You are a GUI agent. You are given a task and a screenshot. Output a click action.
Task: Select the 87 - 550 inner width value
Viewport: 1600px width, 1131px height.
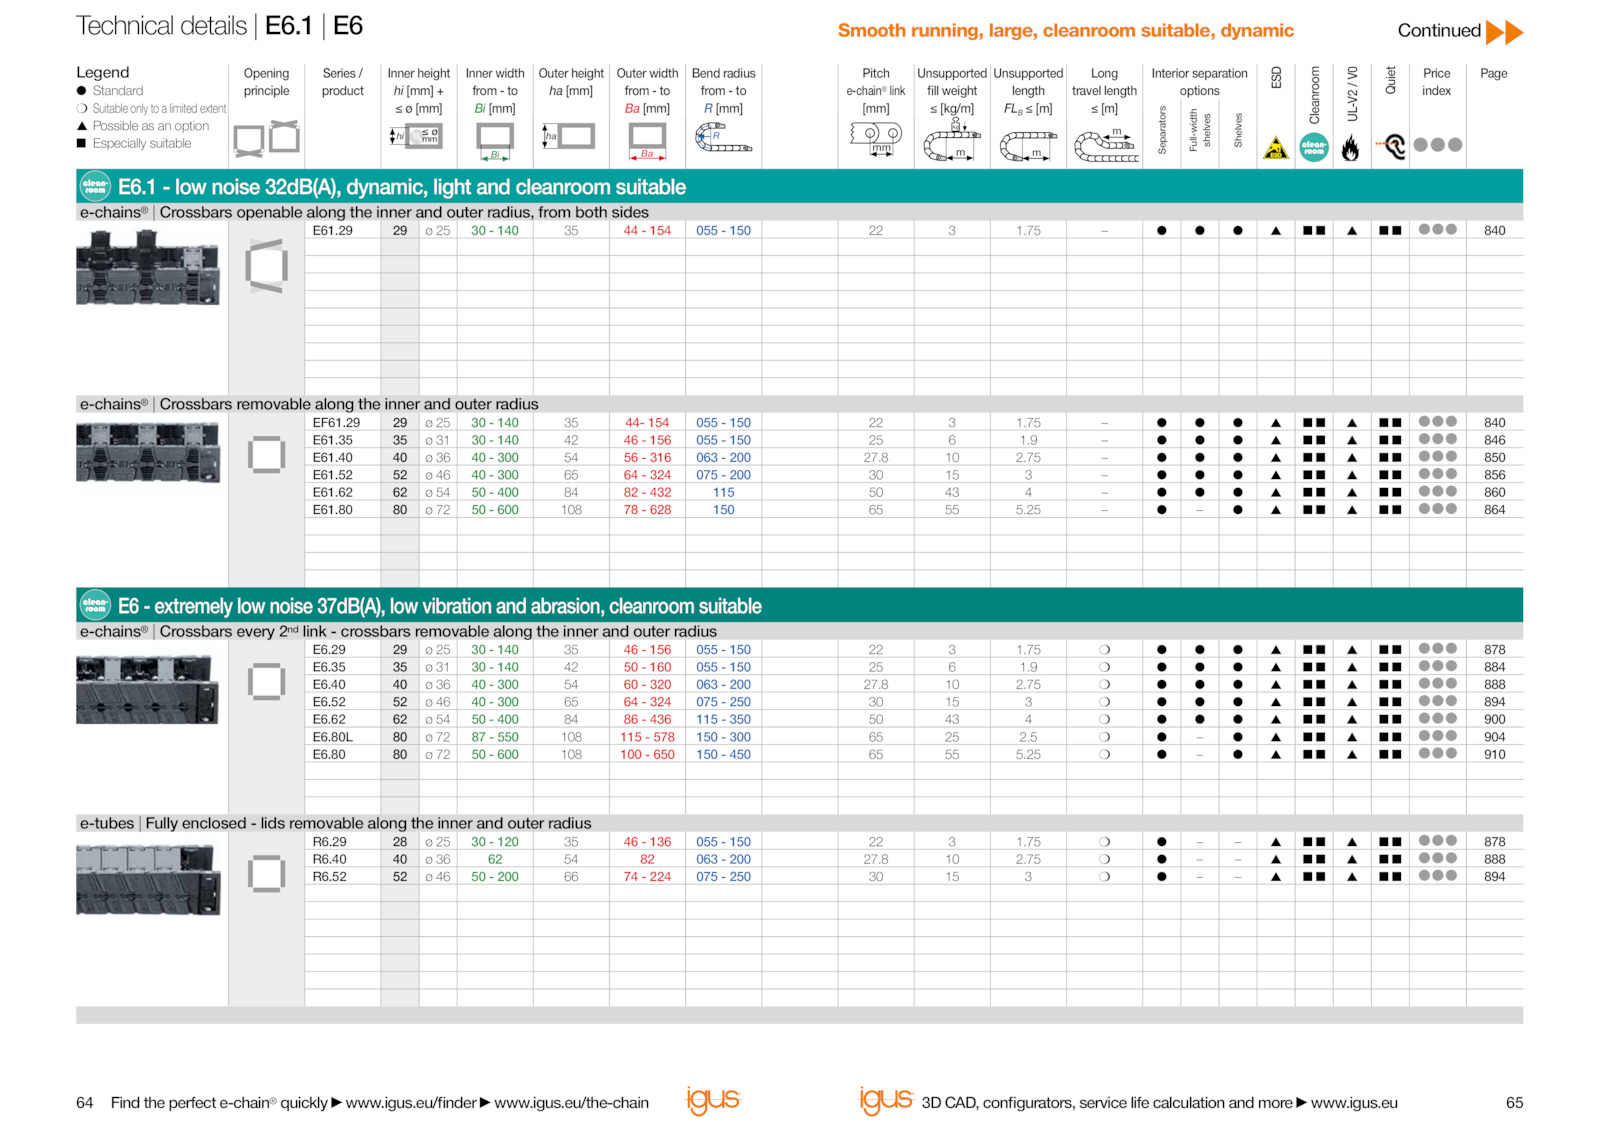click(495, 737)
